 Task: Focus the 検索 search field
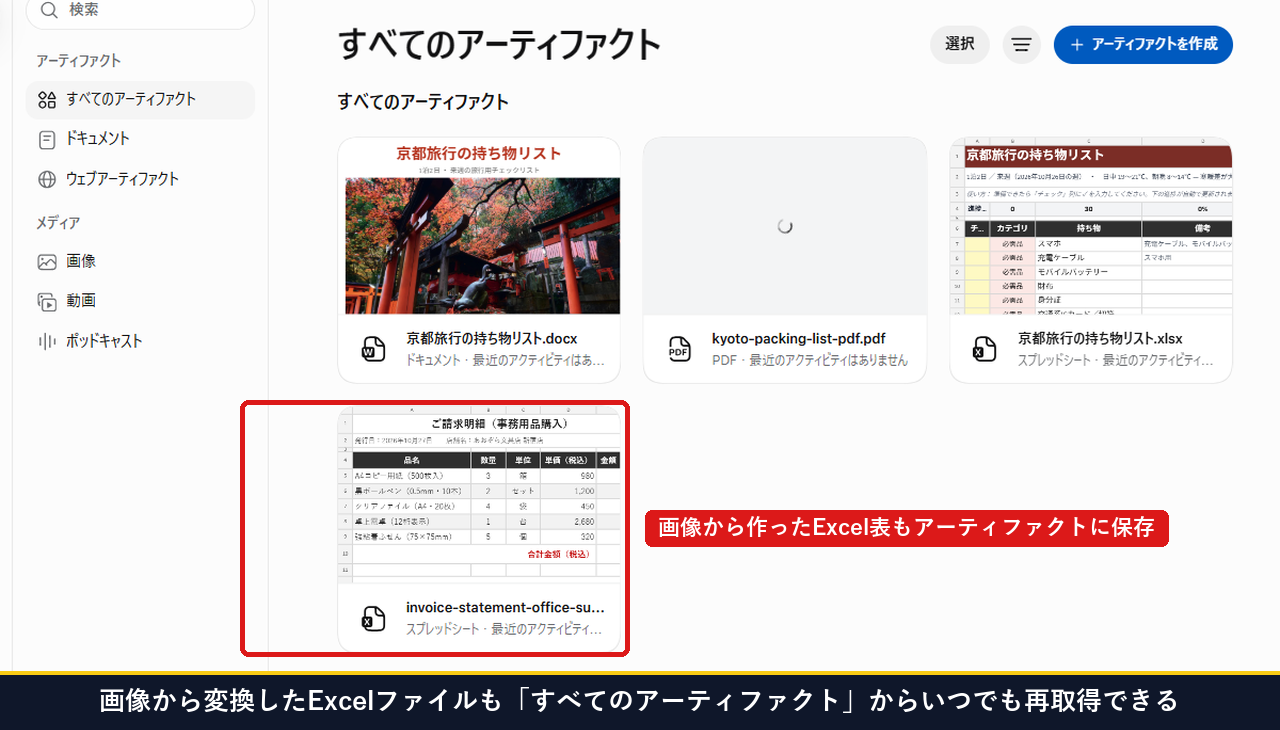[x=140, y=10]
